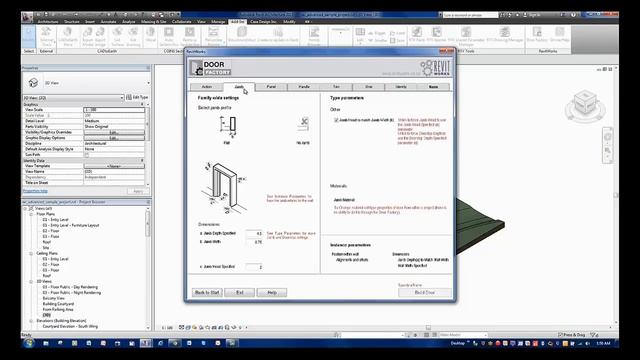Click Visibility/Graphics Overrides Edit button
Viewport: 640px width, 360px height.
coord(114,132)
